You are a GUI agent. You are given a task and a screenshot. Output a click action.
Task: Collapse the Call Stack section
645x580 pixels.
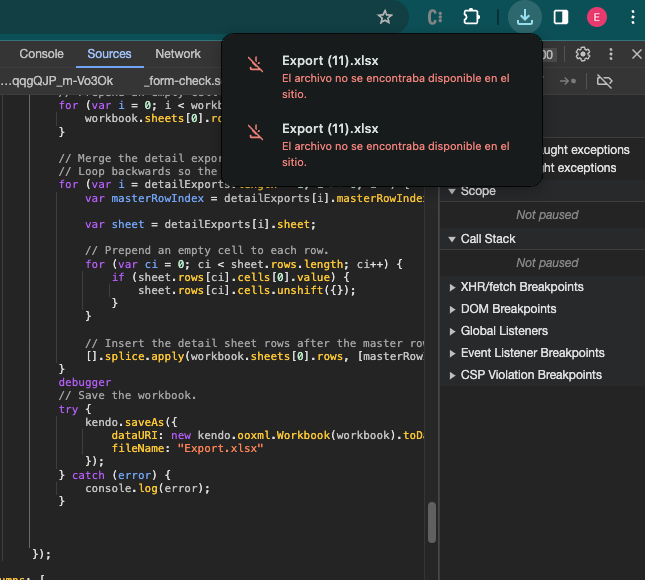[x=487, y=239]
